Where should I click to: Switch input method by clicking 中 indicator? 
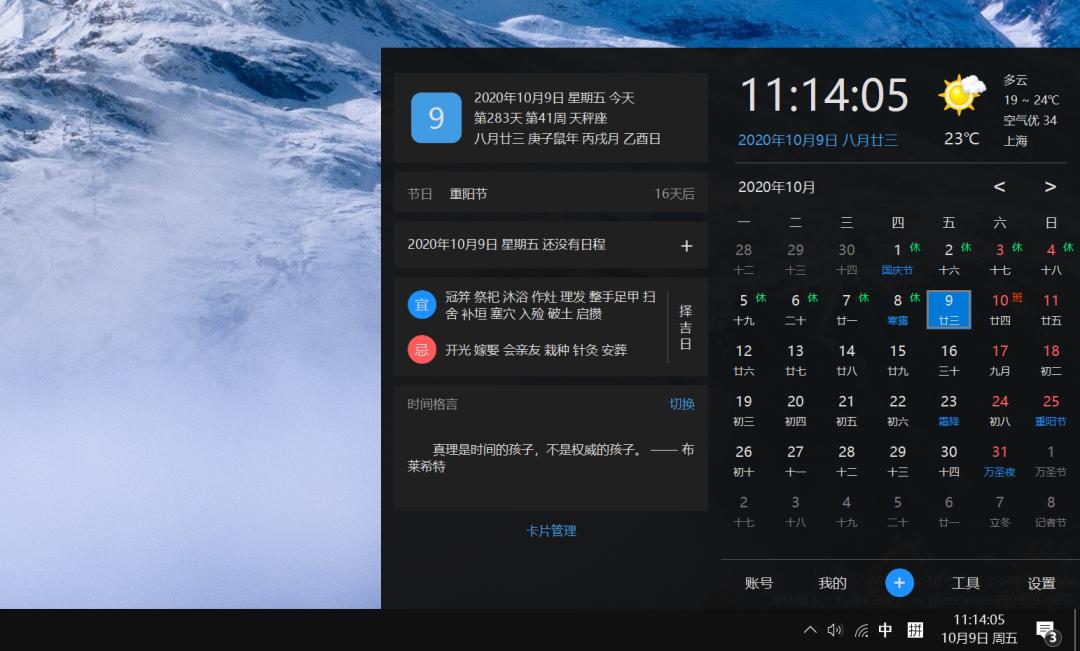tap(885, 630)
